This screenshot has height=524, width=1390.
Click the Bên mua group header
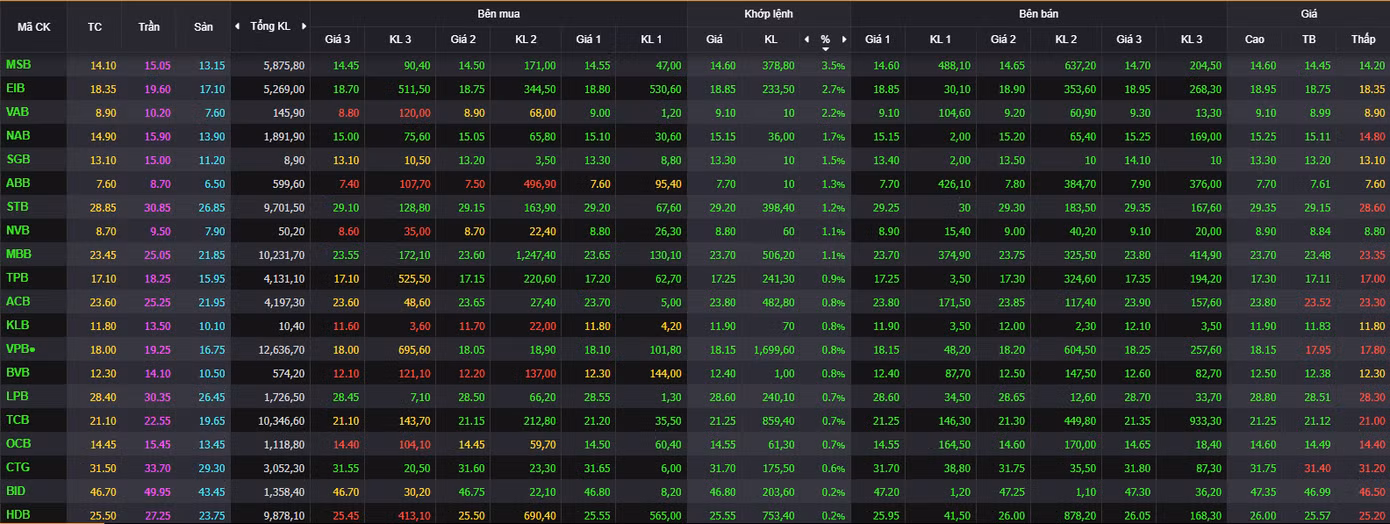pyautogui.click(x=498, y=14)
